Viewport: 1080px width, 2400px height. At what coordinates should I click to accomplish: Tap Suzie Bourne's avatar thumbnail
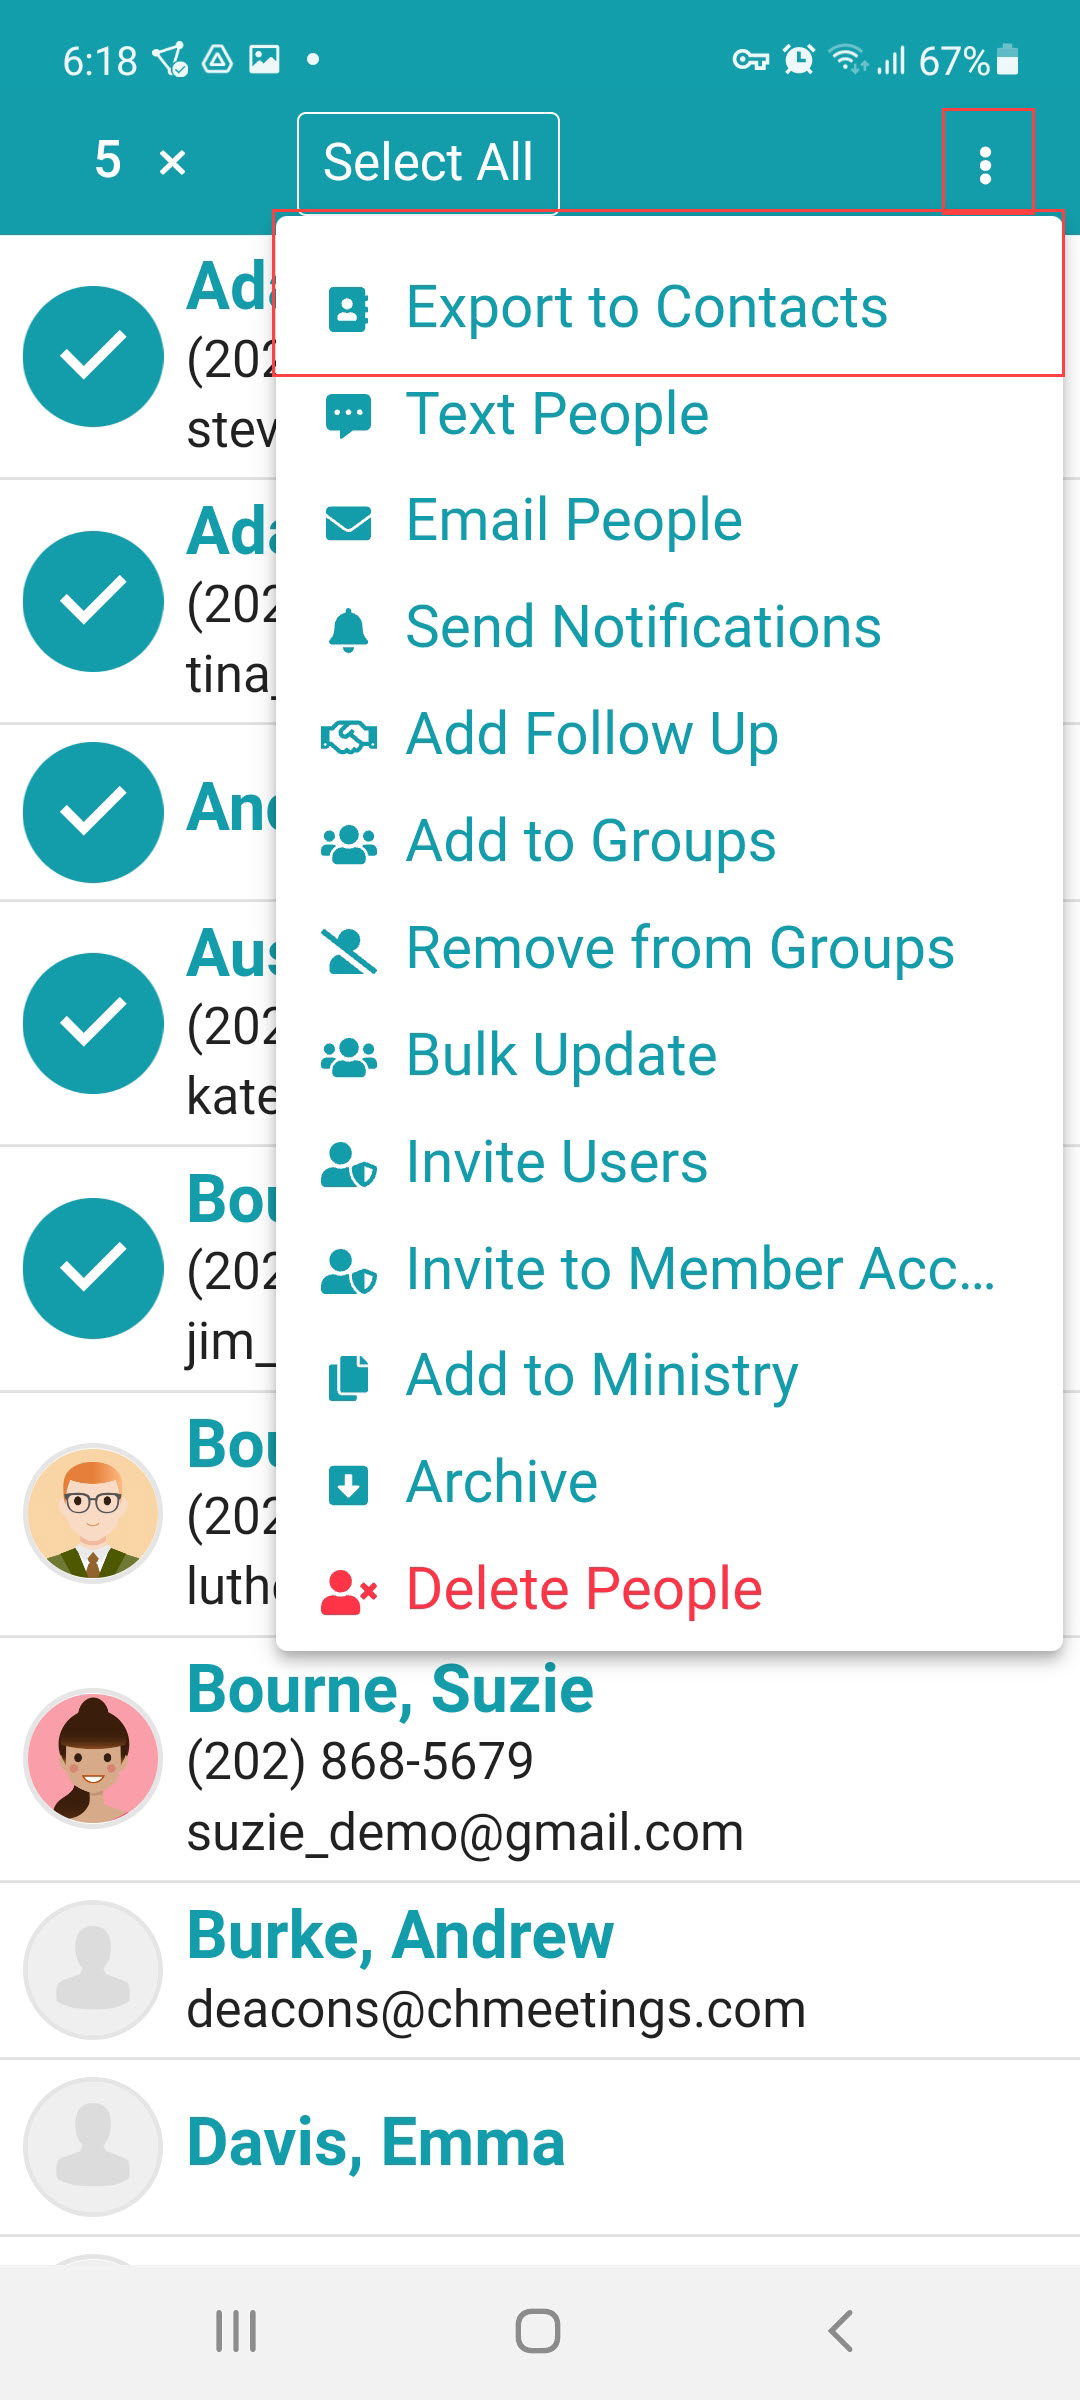pyautogui.click(x=93, y=1758)
